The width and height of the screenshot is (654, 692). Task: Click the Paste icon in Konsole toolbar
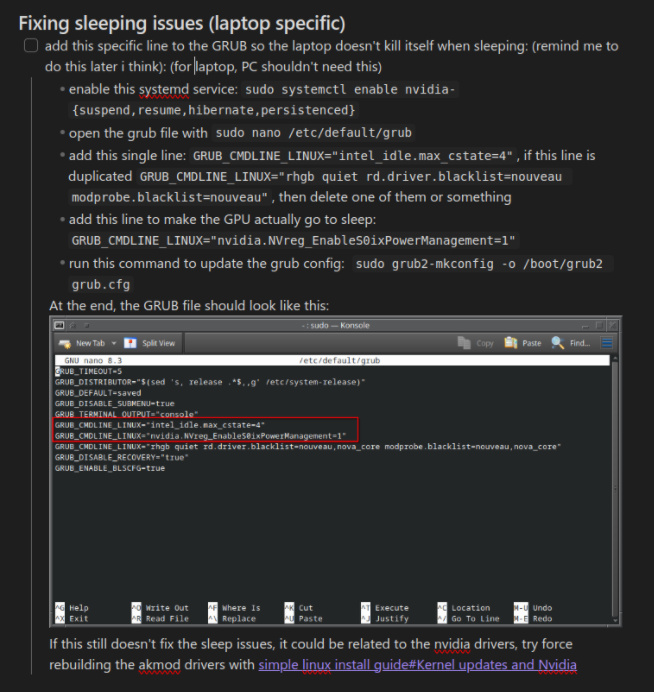tap(511, 343)
